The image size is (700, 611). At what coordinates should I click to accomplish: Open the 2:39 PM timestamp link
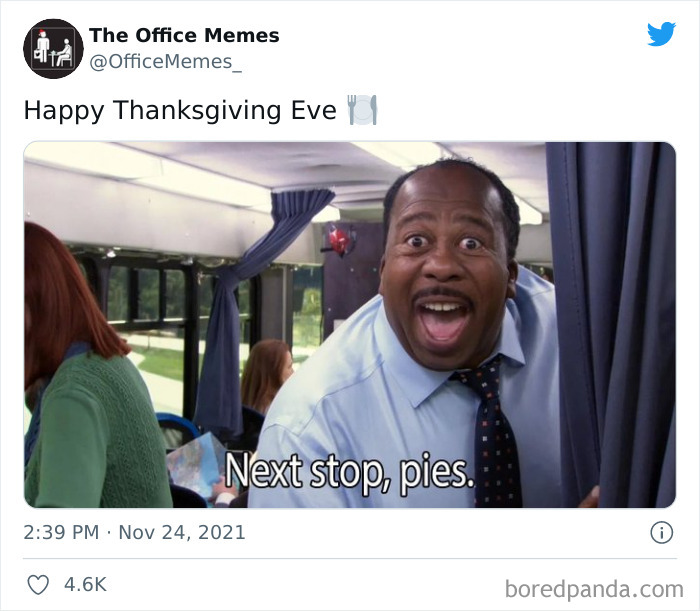click(61, 532)
